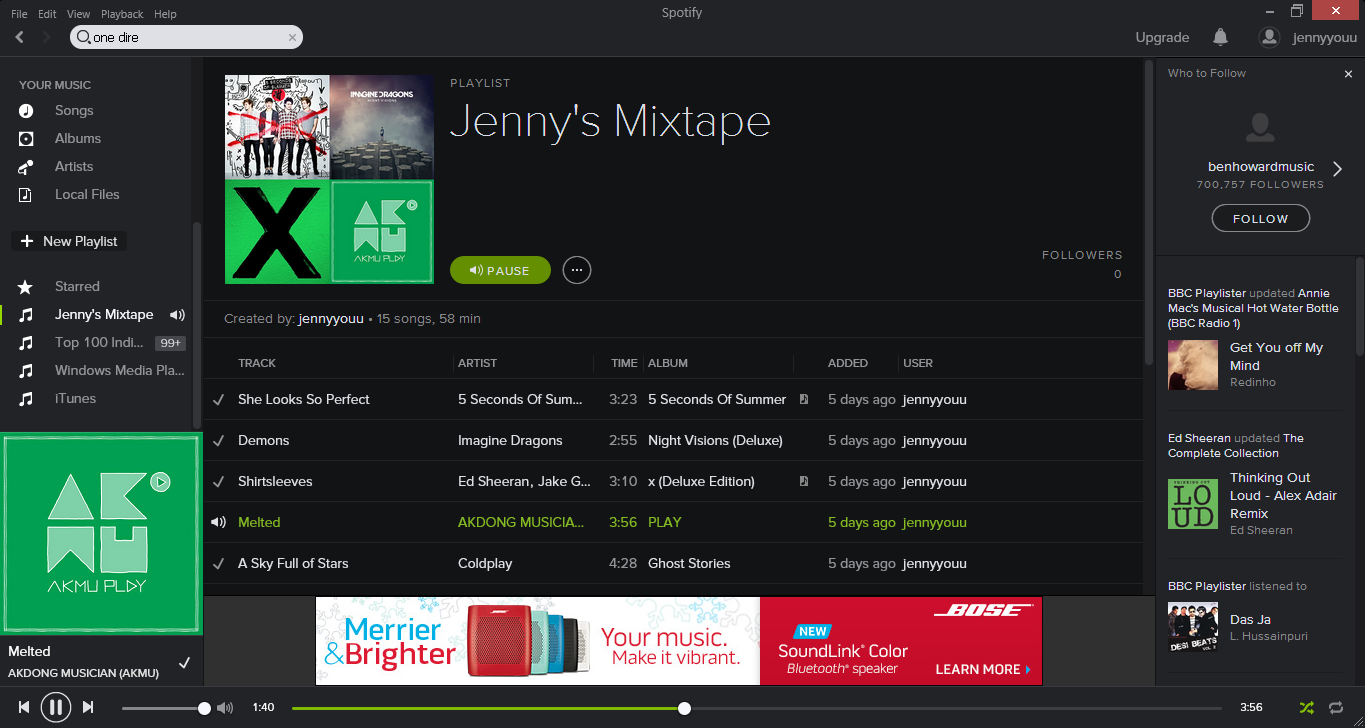Click the Upgrade link
The height and width of the screenshot is (728, 1365).
pos(1162,37)
